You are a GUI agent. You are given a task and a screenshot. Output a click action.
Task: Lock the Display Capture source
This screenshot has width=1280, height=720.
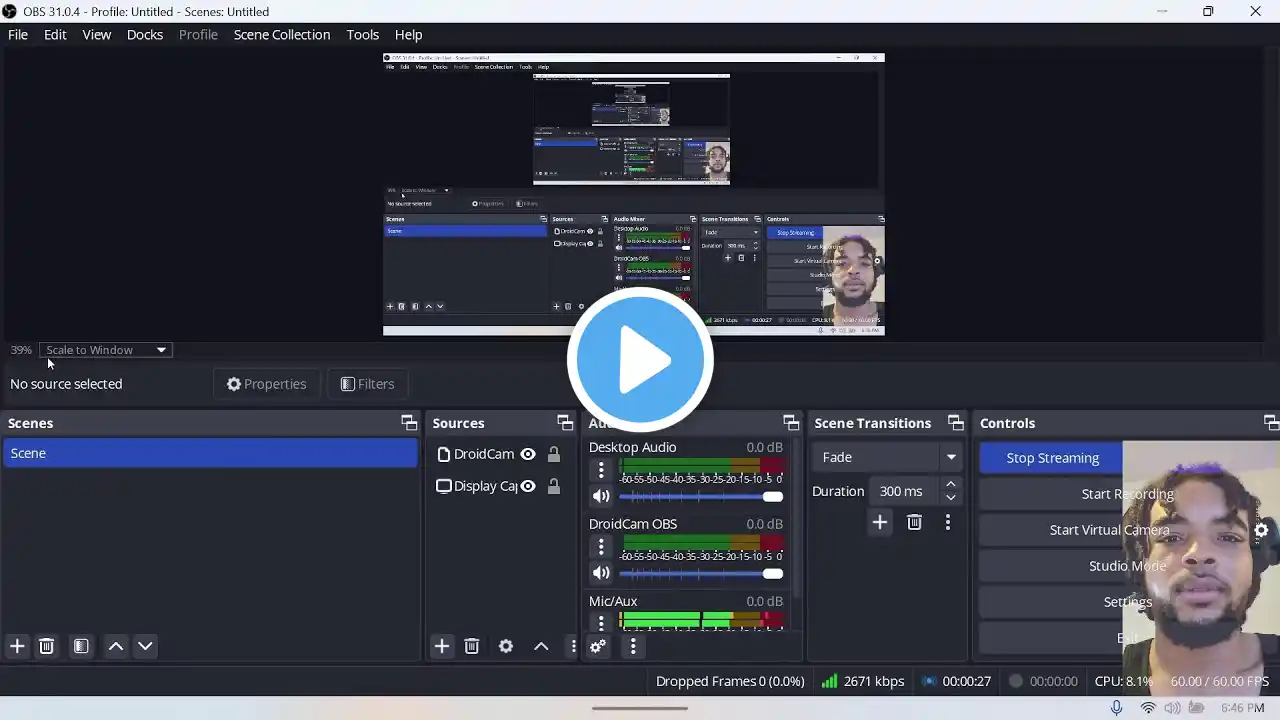point(553,486)
